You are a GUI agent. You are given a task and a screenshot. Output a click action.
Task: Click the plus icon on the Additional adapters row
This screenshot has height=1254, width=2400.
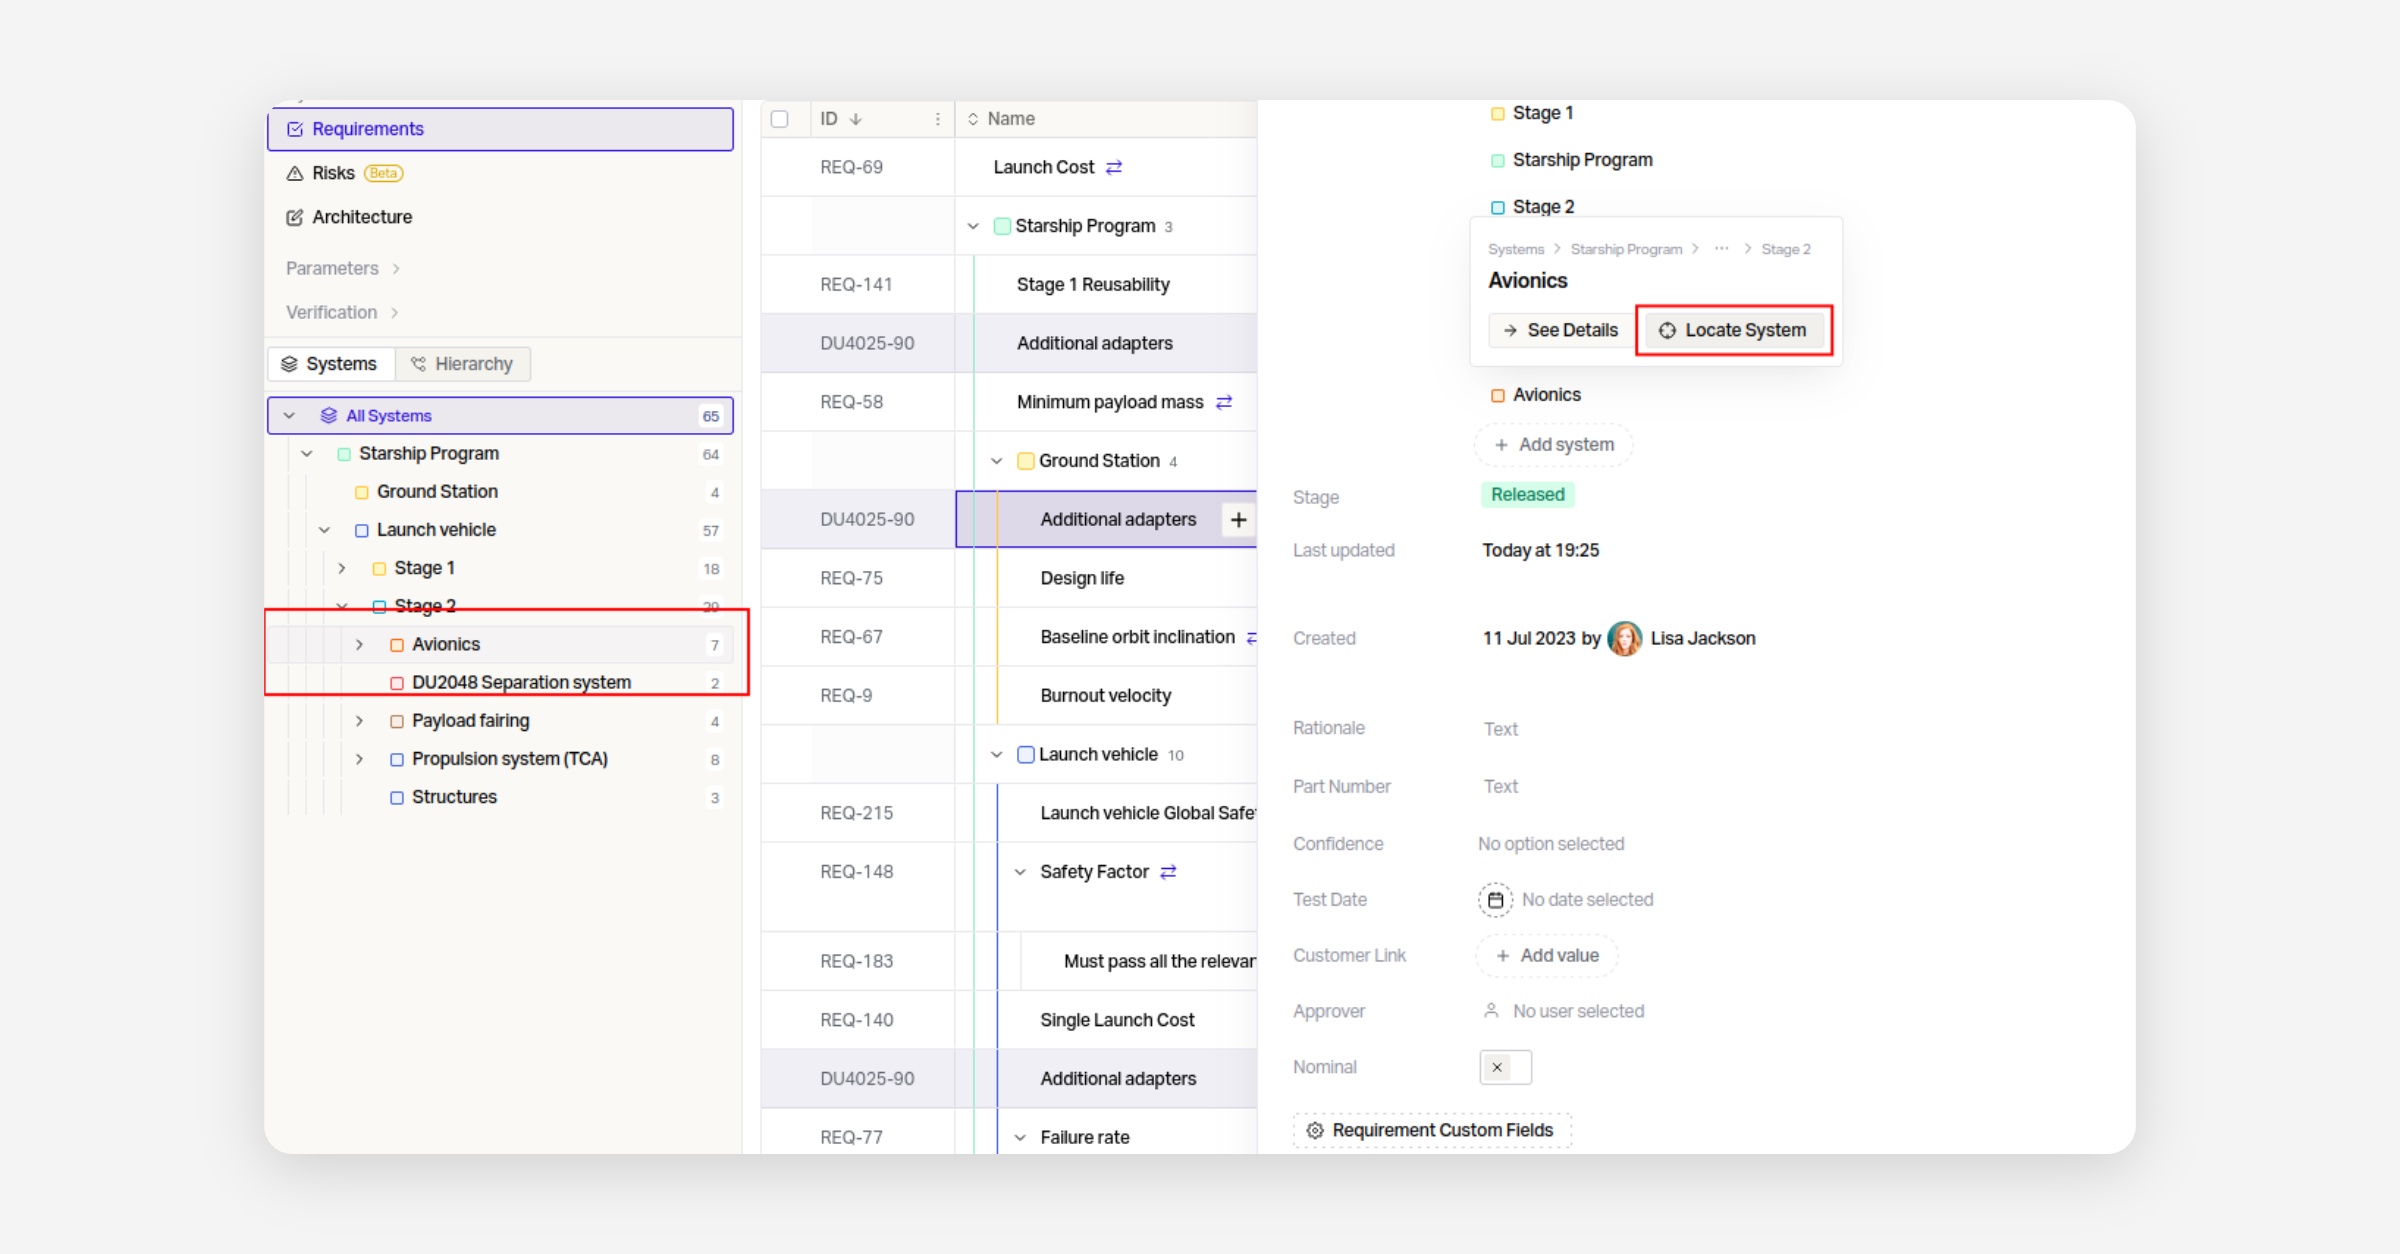pos(1238,519)
